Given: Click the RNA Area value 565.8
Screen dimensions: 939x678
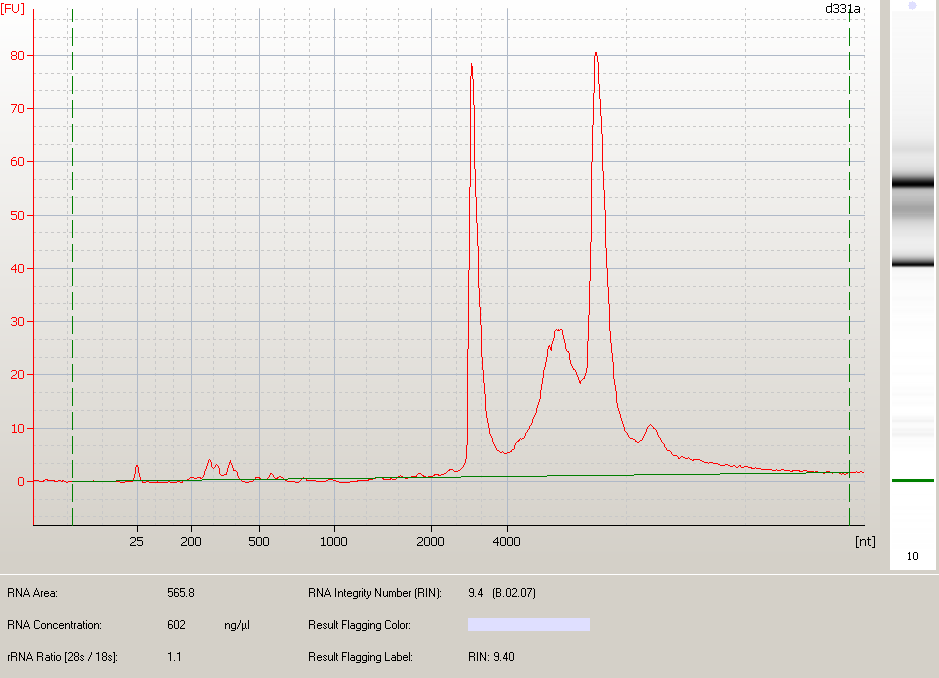Looking at the screenshot, I should click(x=180, y=593).
